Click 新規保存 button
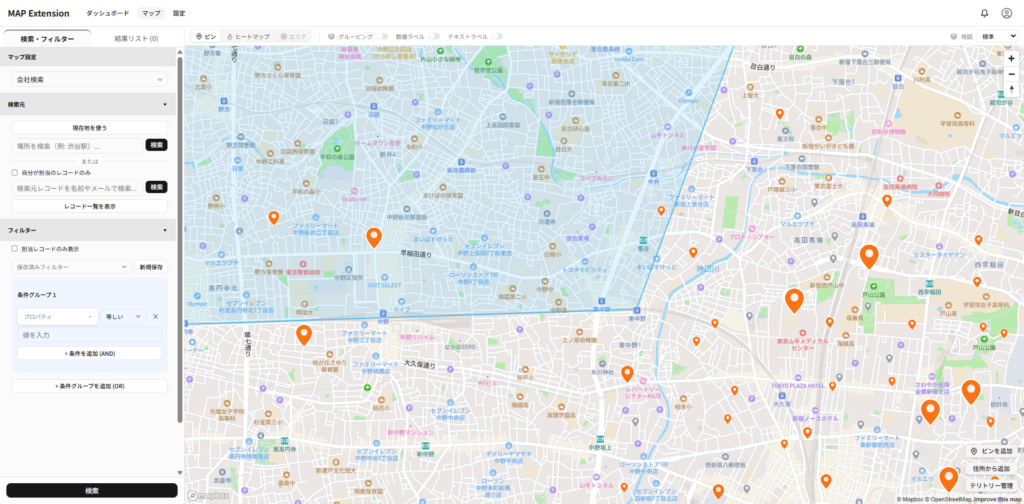The width and height of the screenshot is (1024, 504). pos(151,267)
